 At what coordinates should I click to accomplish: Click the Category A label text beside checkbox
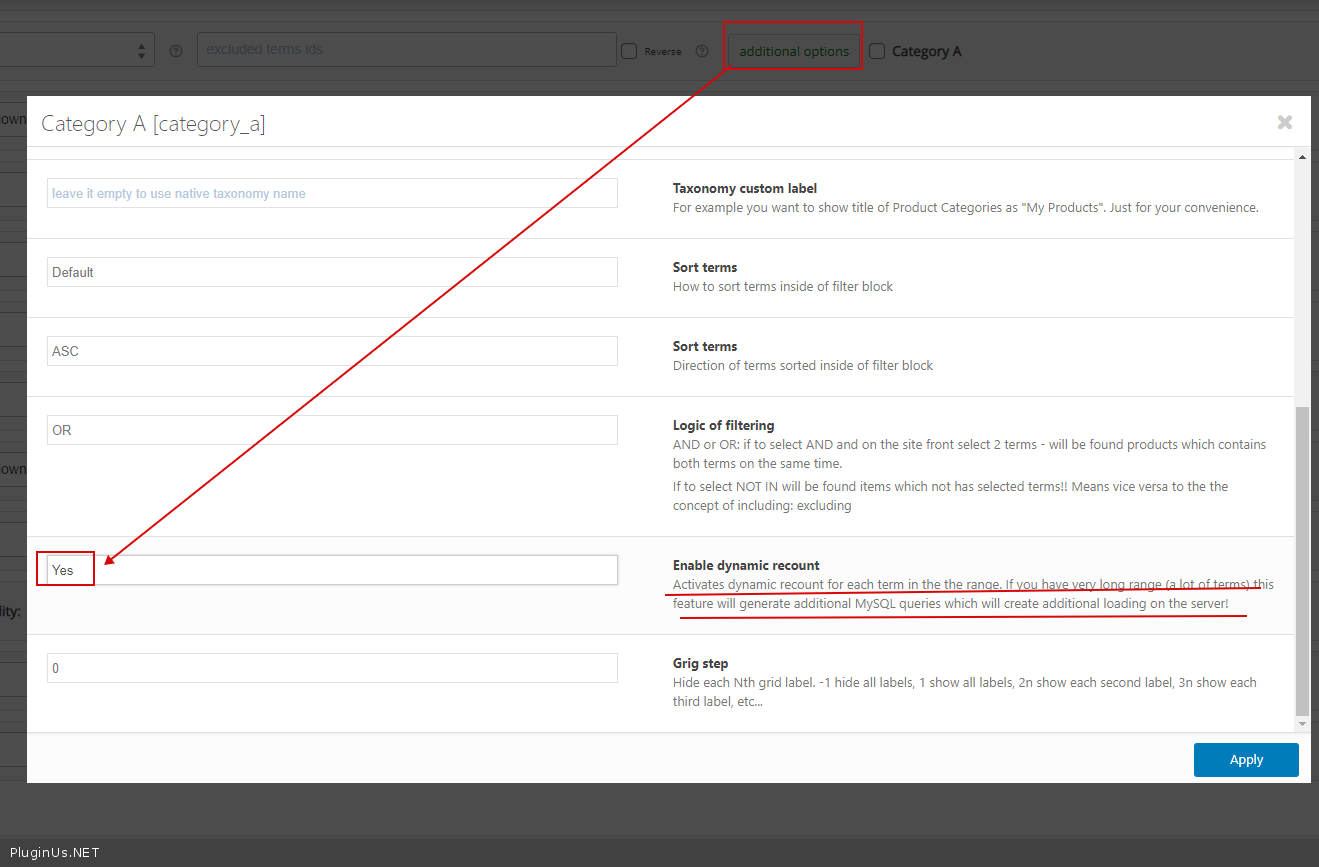point(926,51)
